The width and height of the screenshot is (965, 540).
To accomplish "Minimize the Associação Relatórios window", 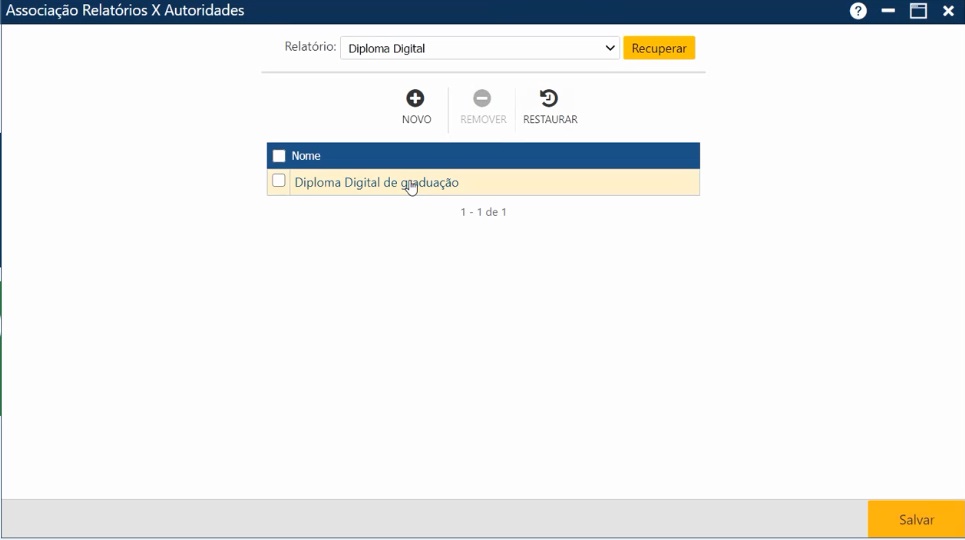I will coord(888,11).
